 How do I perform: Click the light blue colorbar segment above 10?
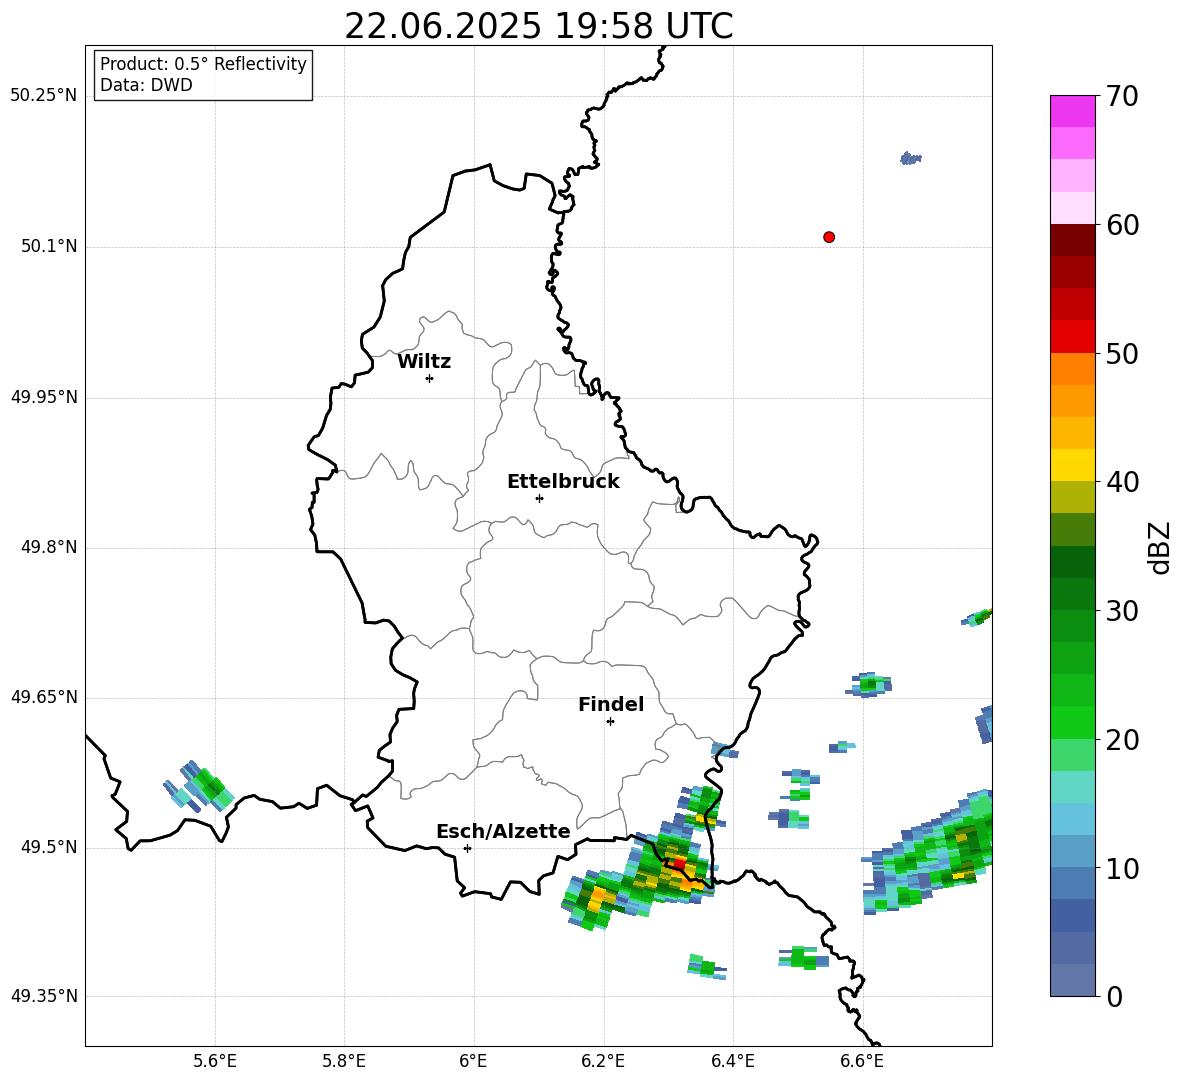click(1072, 819)
